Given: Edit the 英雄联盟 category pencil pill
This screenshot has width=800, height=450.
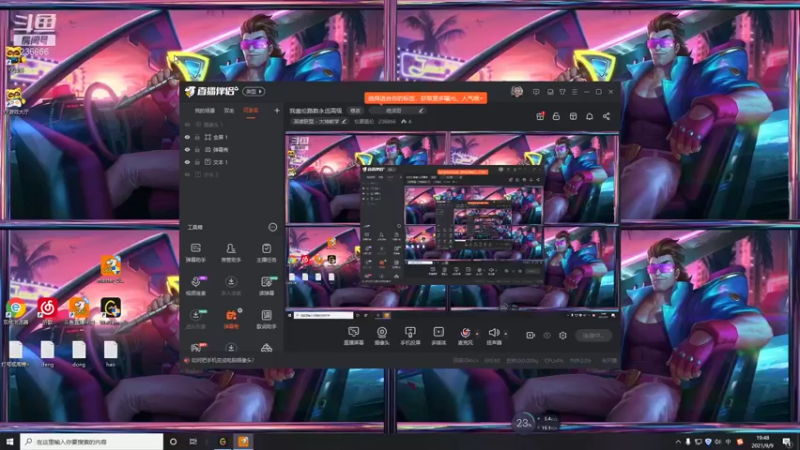Looking at the screenshot, I should coord(319,121).
